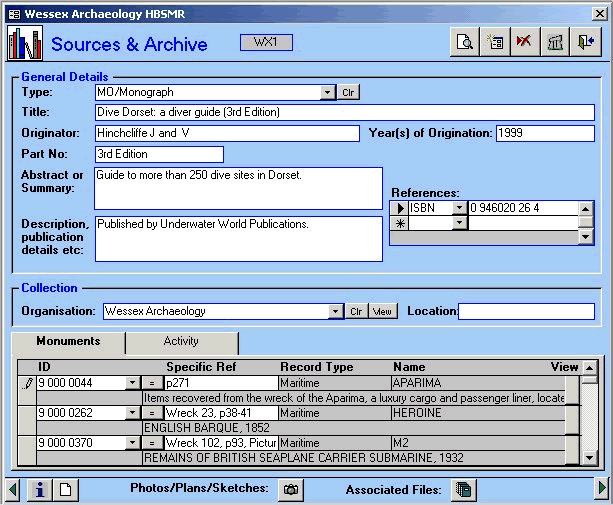Open Photos/Plans/Sketches camera icon
613x505 pixels.
292,489
